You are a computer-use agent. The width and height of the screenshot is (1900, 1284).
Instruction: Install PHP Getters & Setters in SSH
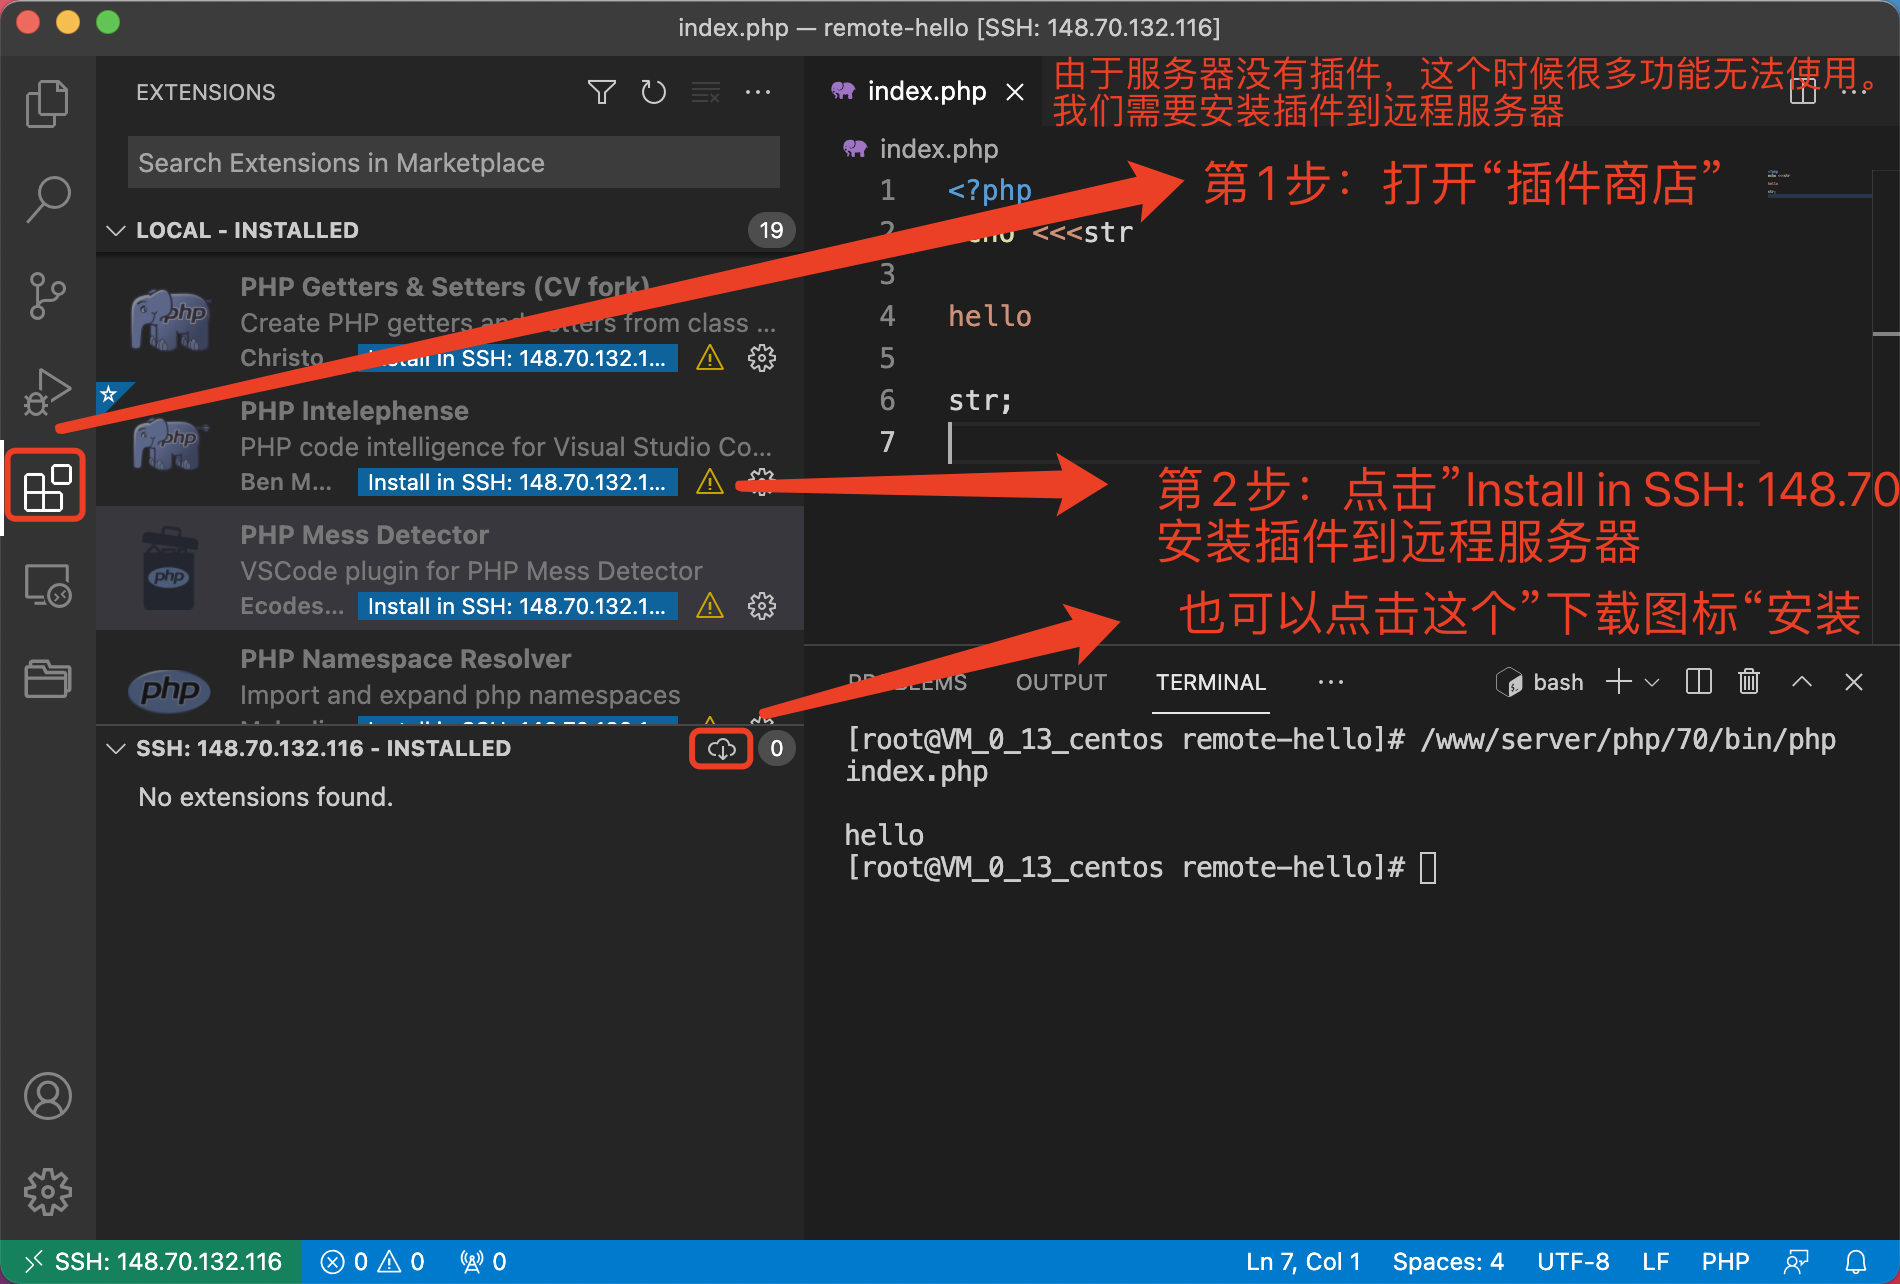point(517,358)
